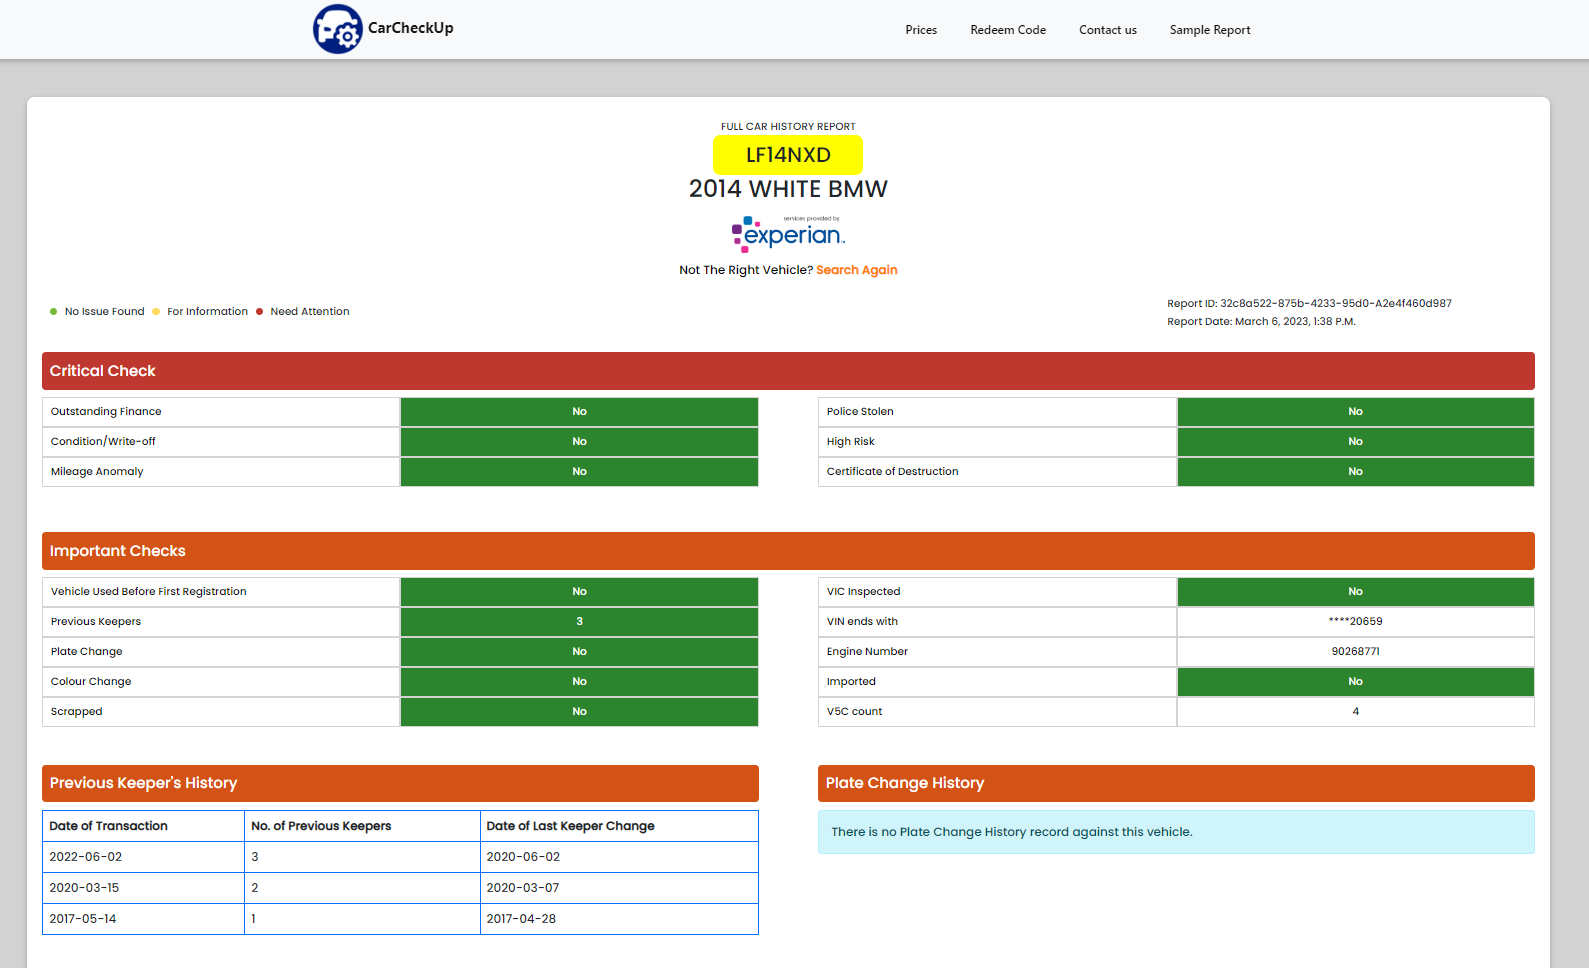This screenshot has height=968, width=1589.
Task: Click the CarCheckUp logo icon
Action: (x=338, y=29)
